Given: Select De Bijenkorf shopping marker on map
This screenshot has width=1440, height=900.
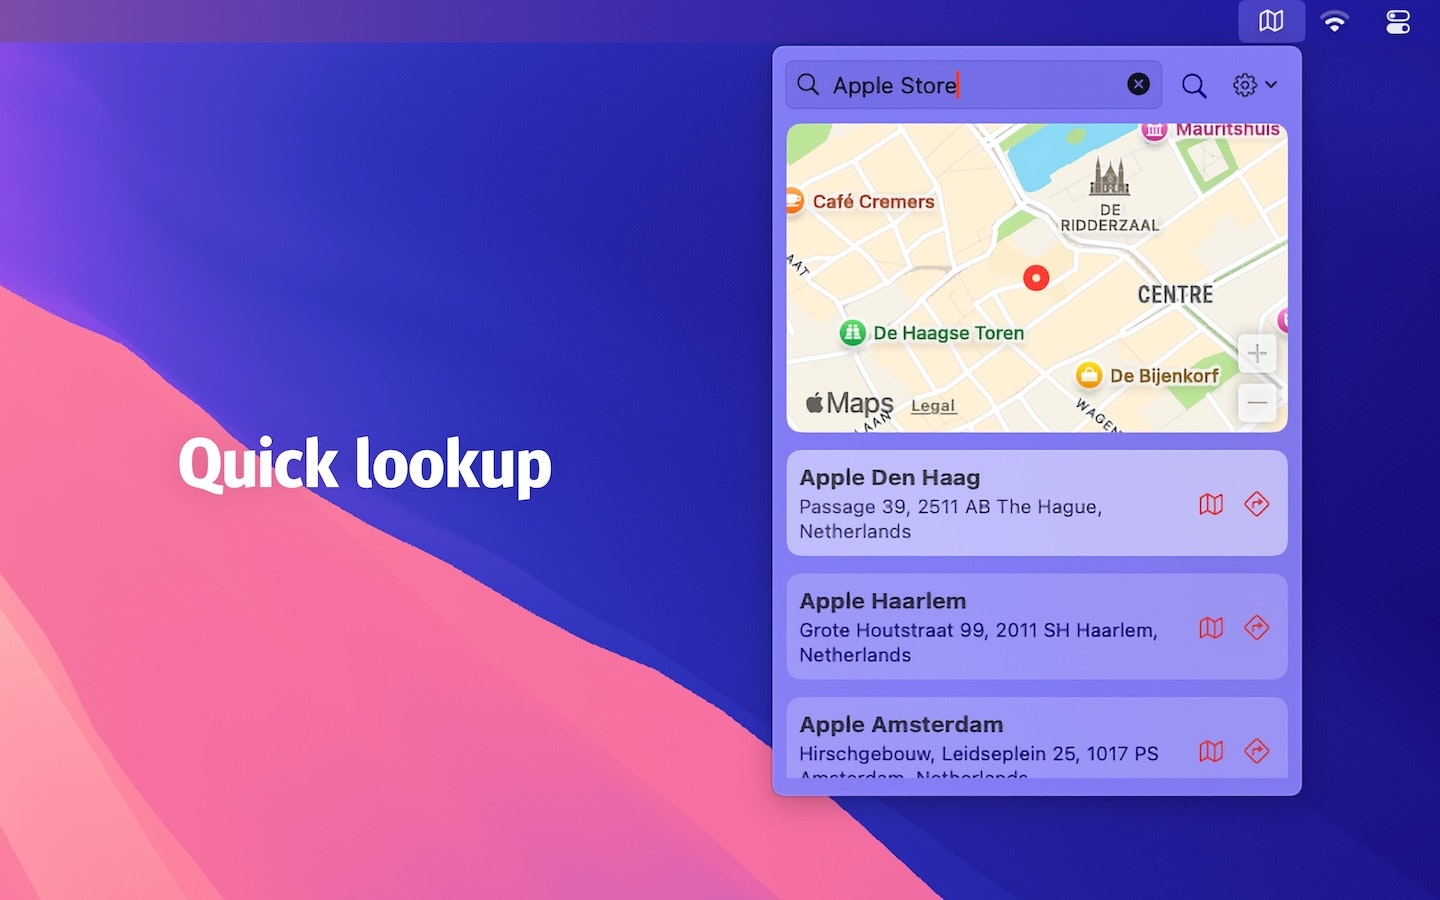Looking at the screenshot, I should (x=1088, y=375).
